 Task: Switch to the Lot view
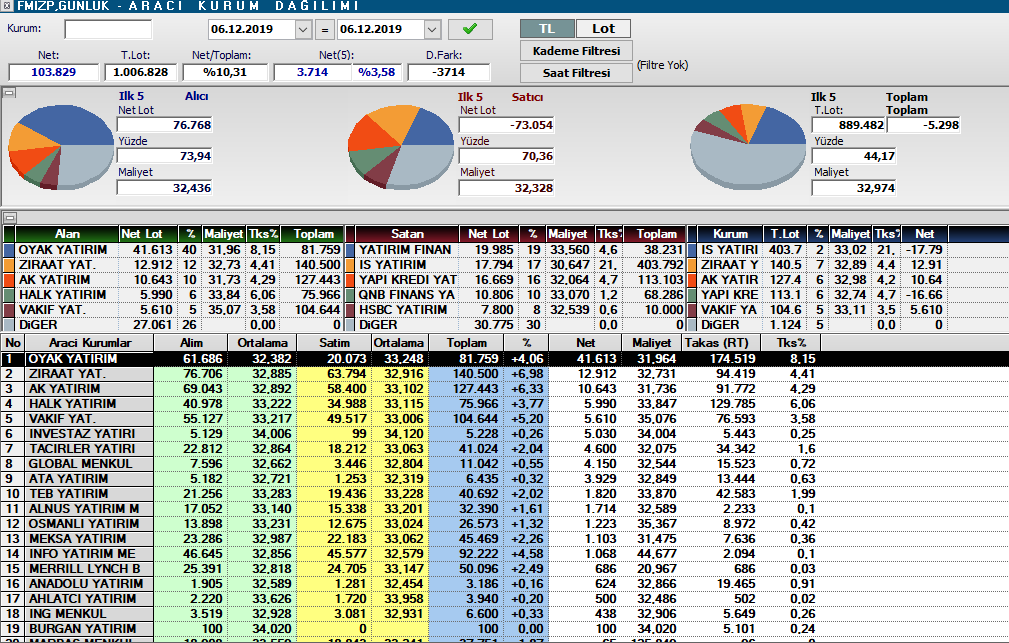coord(603,28)
